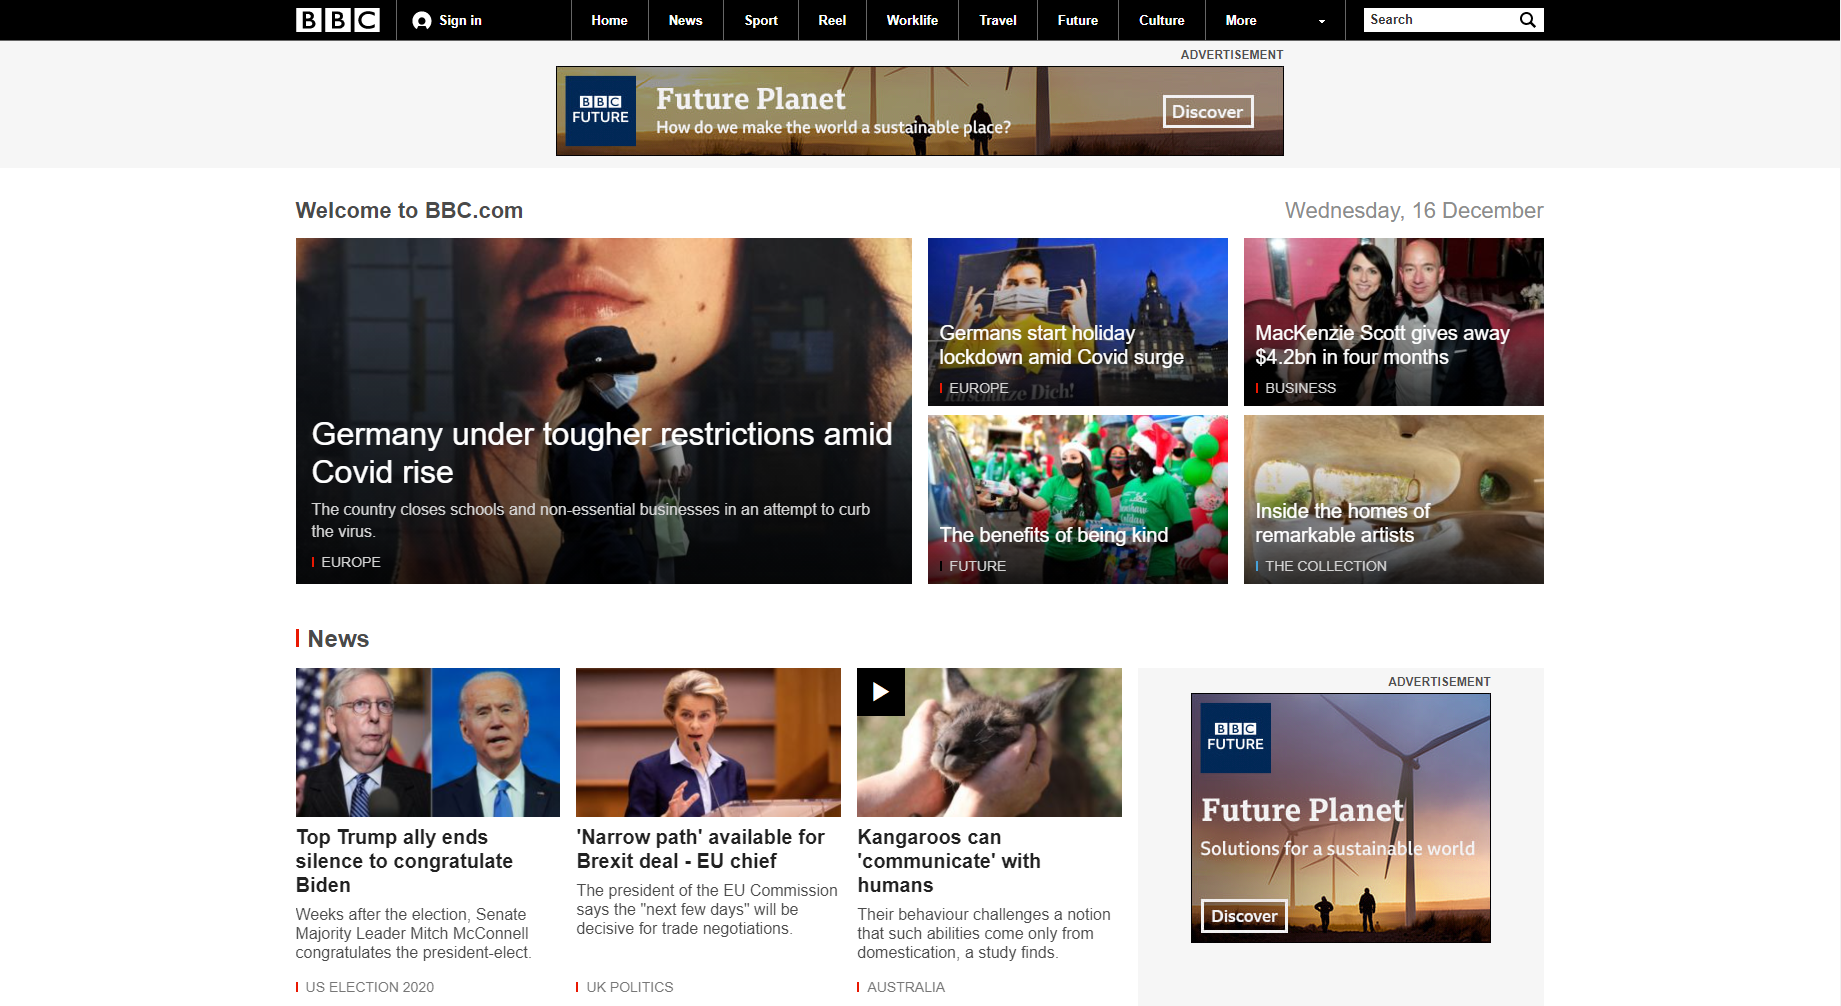Open Inside the homes of remarkable artists
Viewport: 1841px width, 1006px height.
(x=1342, y=523)
